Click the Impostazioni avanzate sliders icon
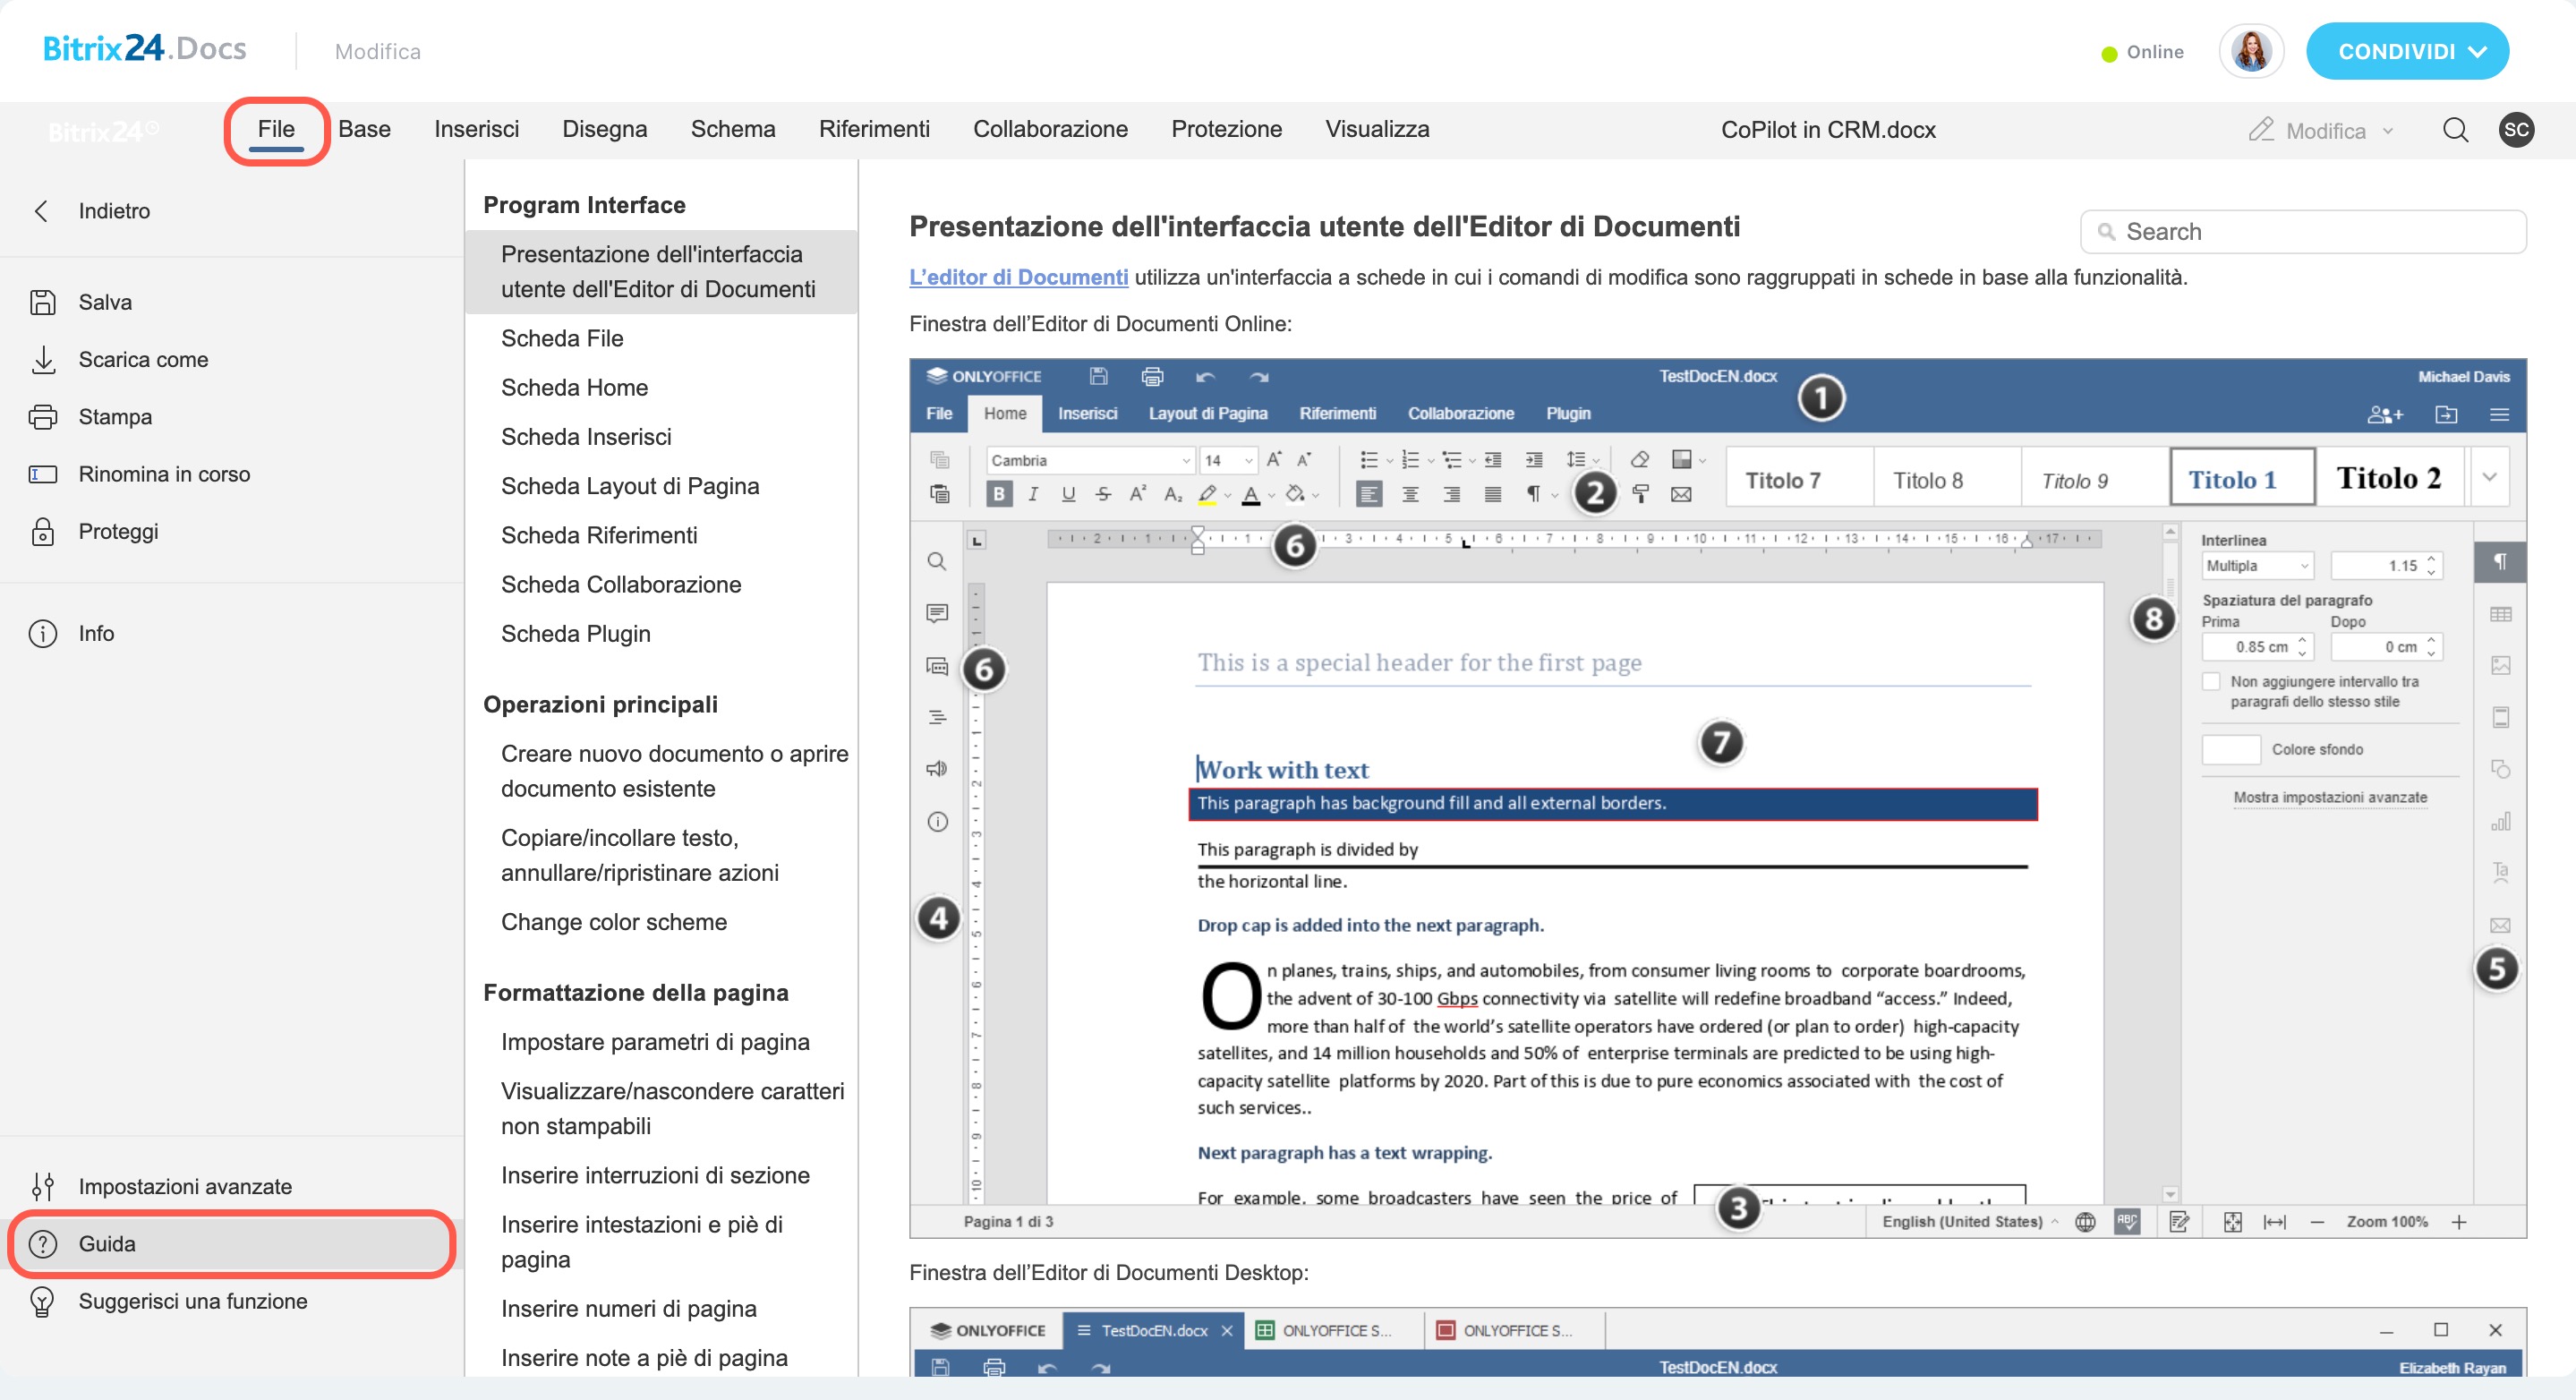 (42, 1187)
